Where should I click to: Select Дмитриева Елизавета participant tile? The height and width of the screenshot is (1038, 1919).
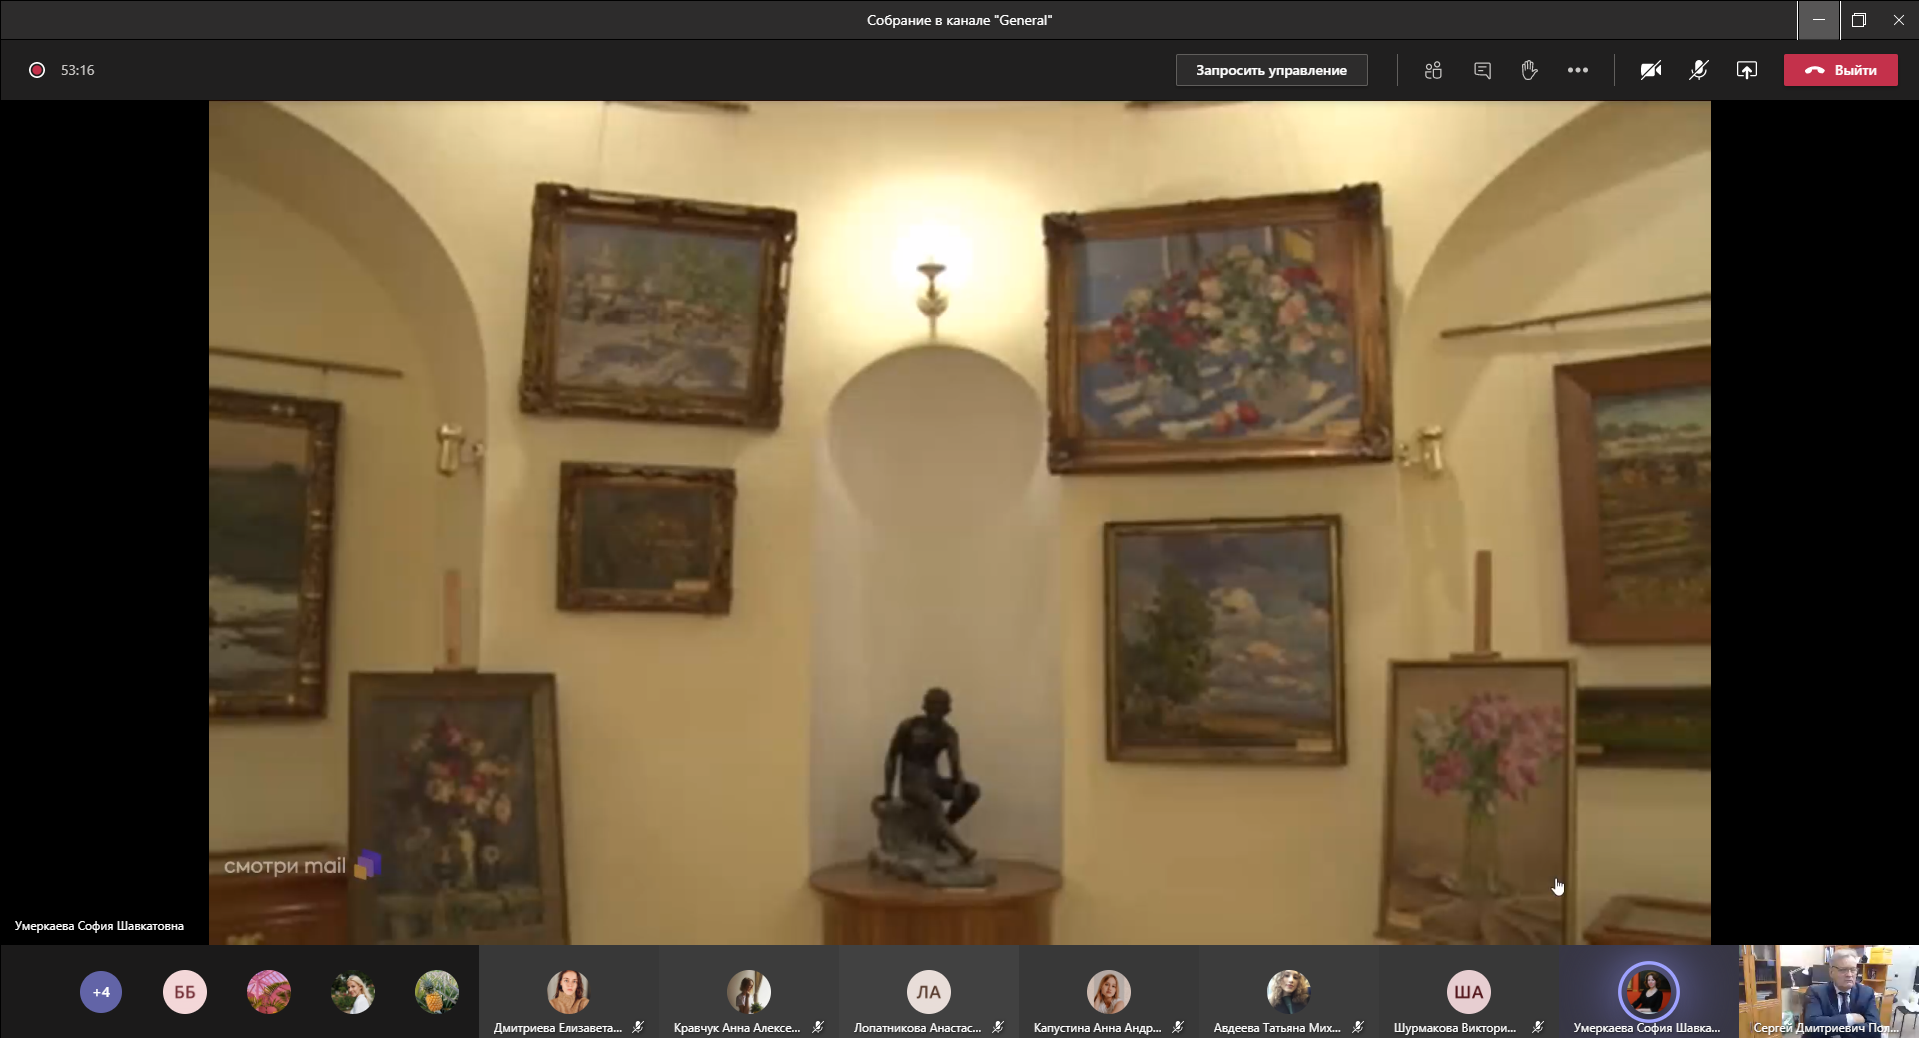[568, 993]
